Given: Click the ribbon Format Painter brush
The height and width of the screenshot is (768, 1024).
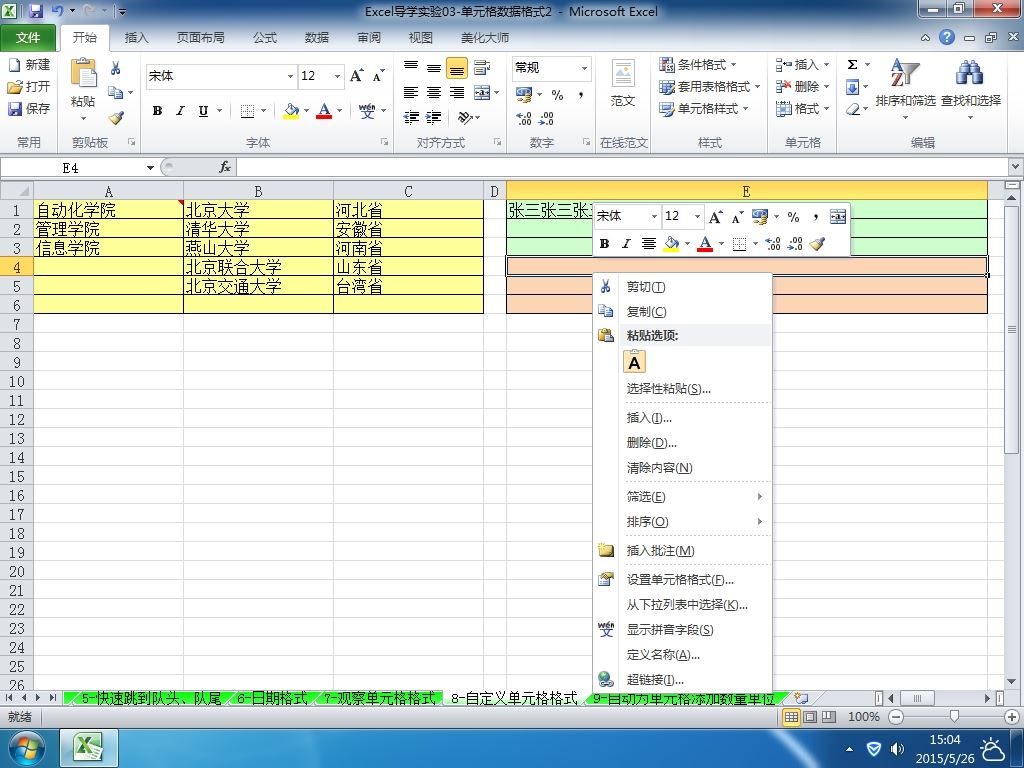Looking at the screenshot, I should tap(116, 118).
